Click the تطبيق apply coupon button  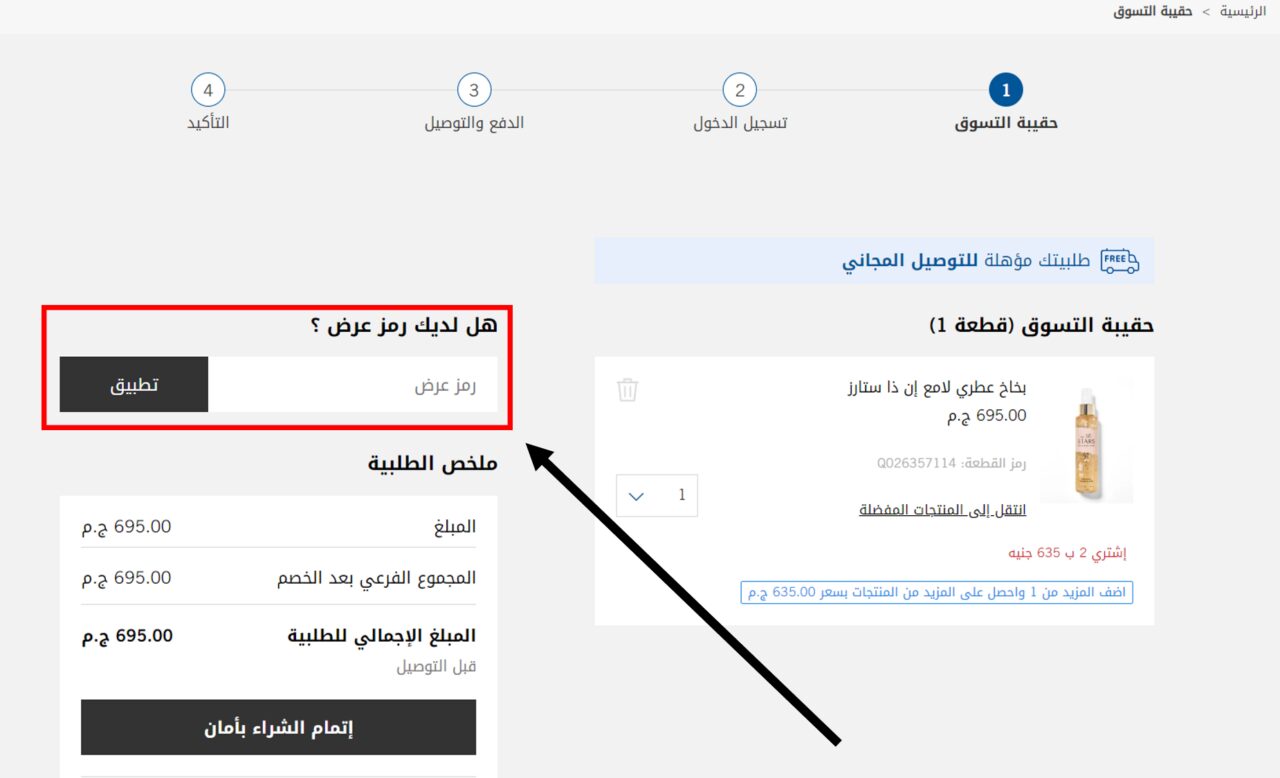[134, 384]
